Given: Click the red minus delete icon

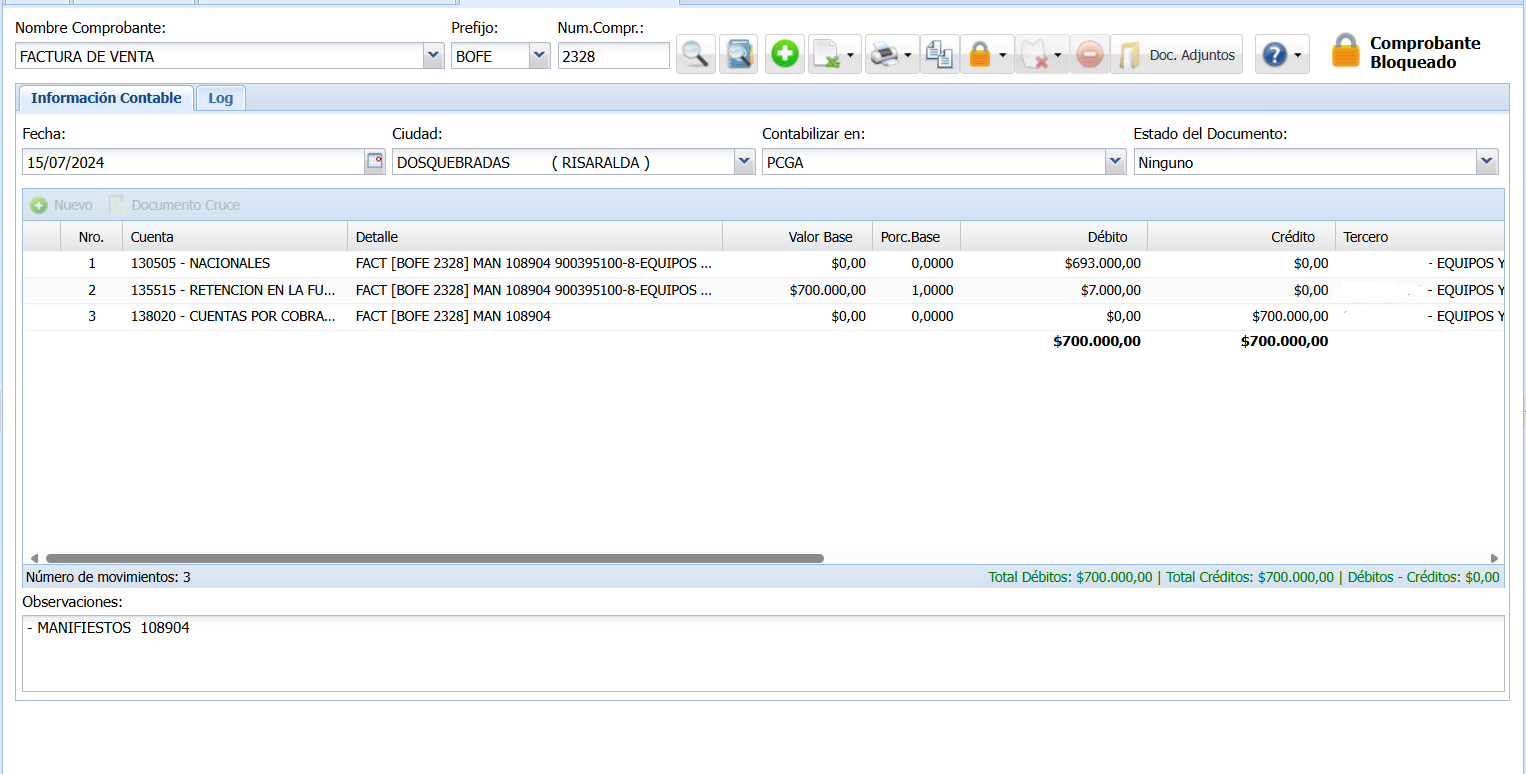Looking at the screenshot, I should click(x=1090, y=54).
